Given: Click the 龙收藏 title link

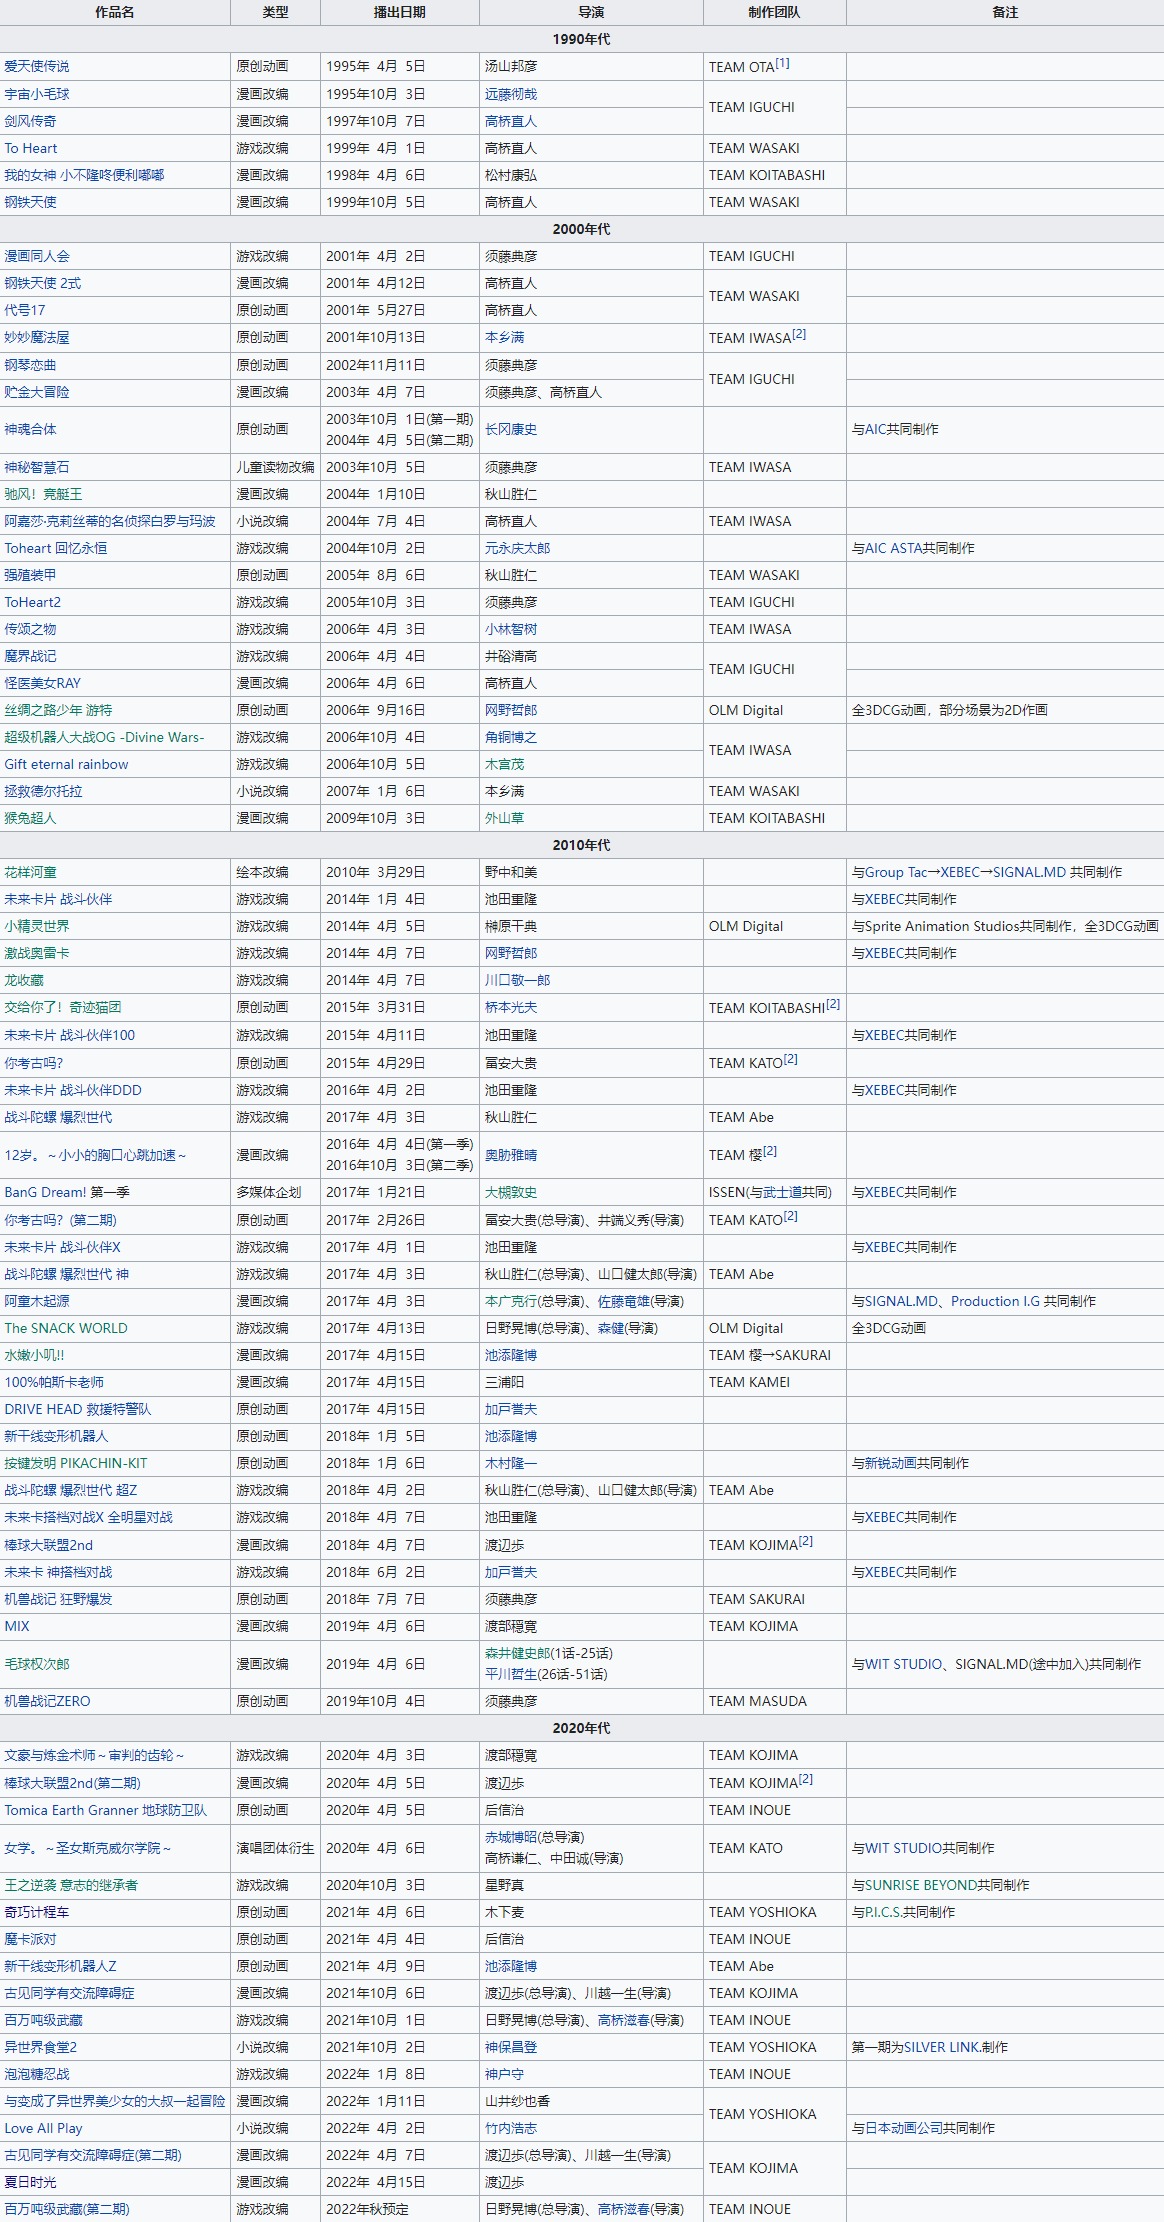Looking at the screenshot, I should point(24,980).
